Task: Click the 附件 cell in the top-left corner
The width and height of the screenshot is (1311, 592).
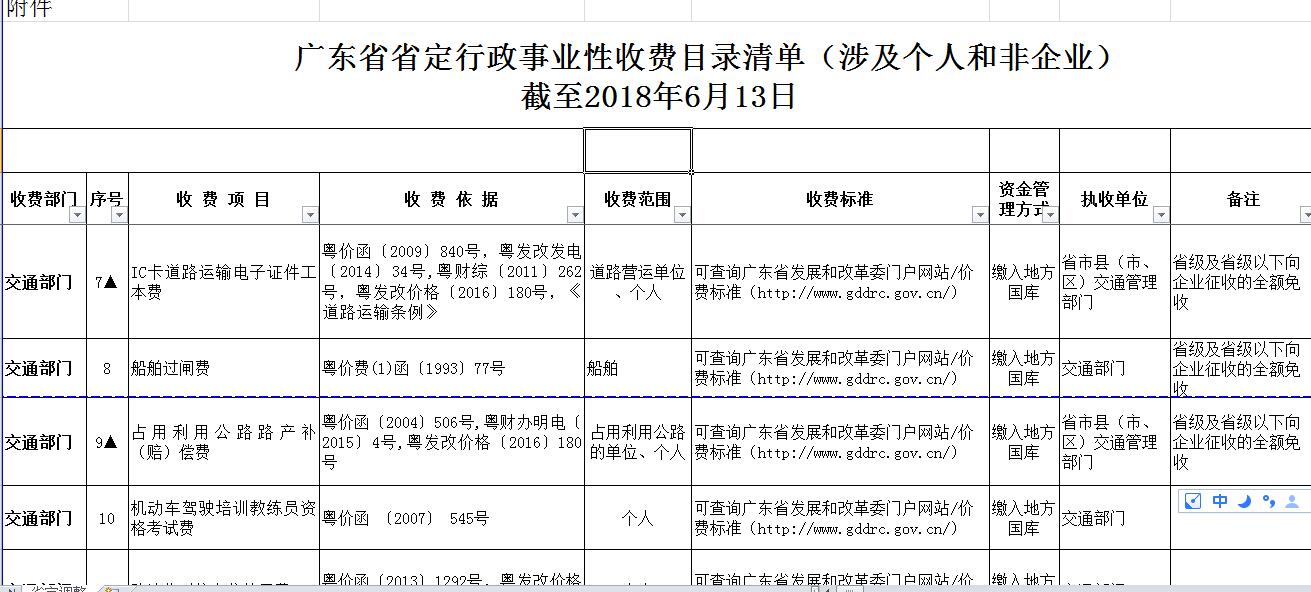Action: pos(28,9)
